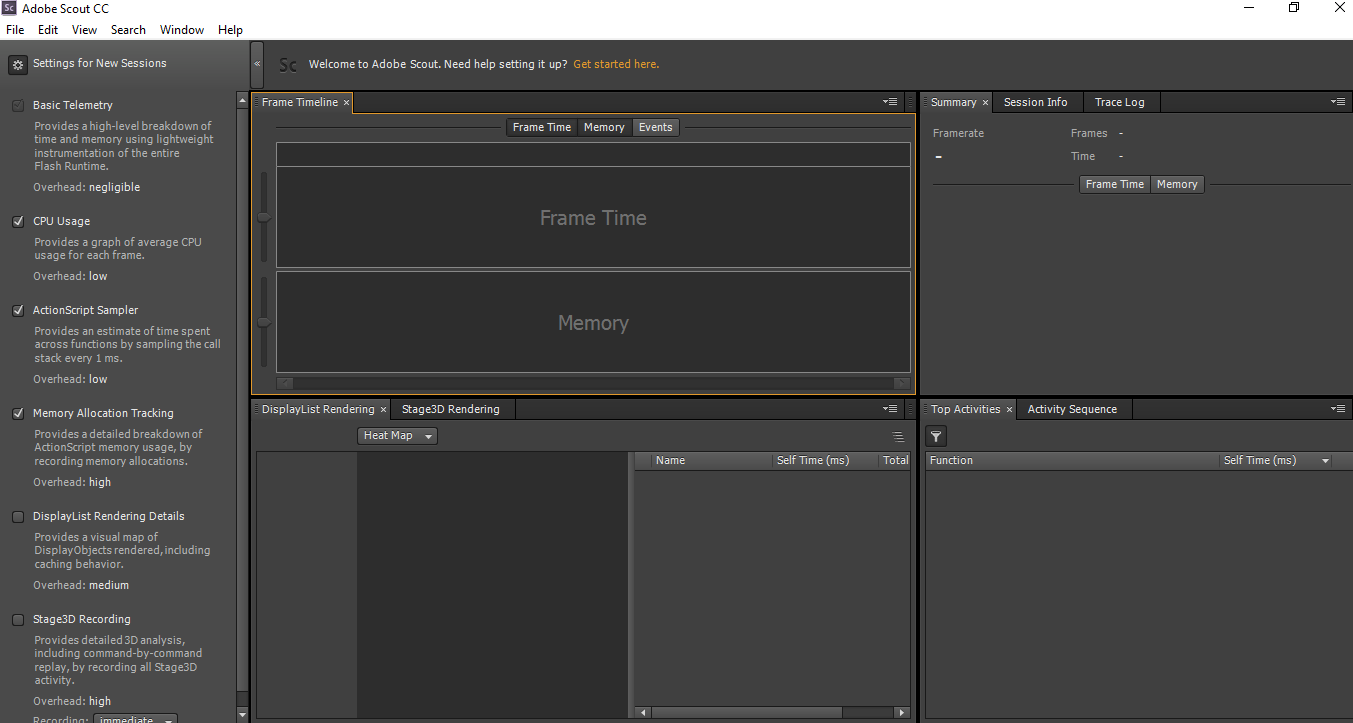Viewport: 1353px width, 723px height.
Task: Open the Frame Timeline panel options menu
Action: (890, 102)
